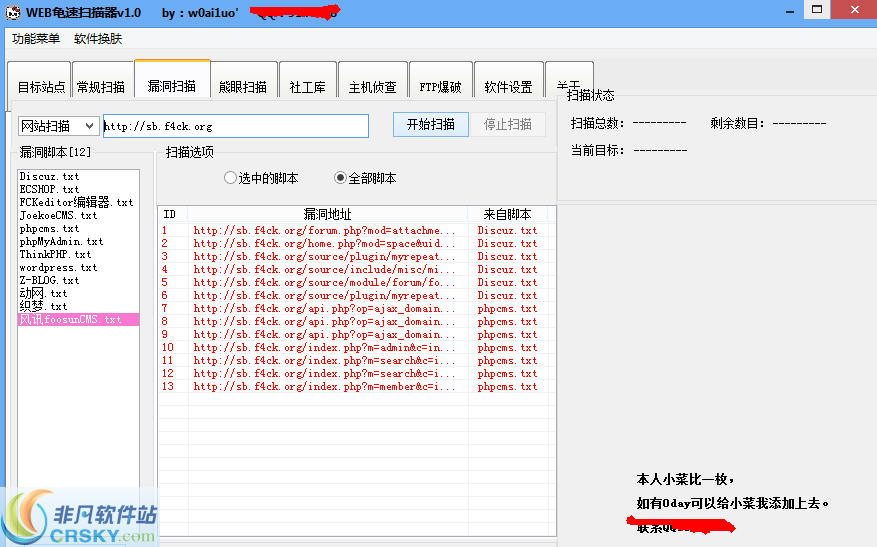Image resolution: width=877 pixels, height=547 pixels.
Task: Select result row 2 home.php?mod=space URL
Action: 324,243
